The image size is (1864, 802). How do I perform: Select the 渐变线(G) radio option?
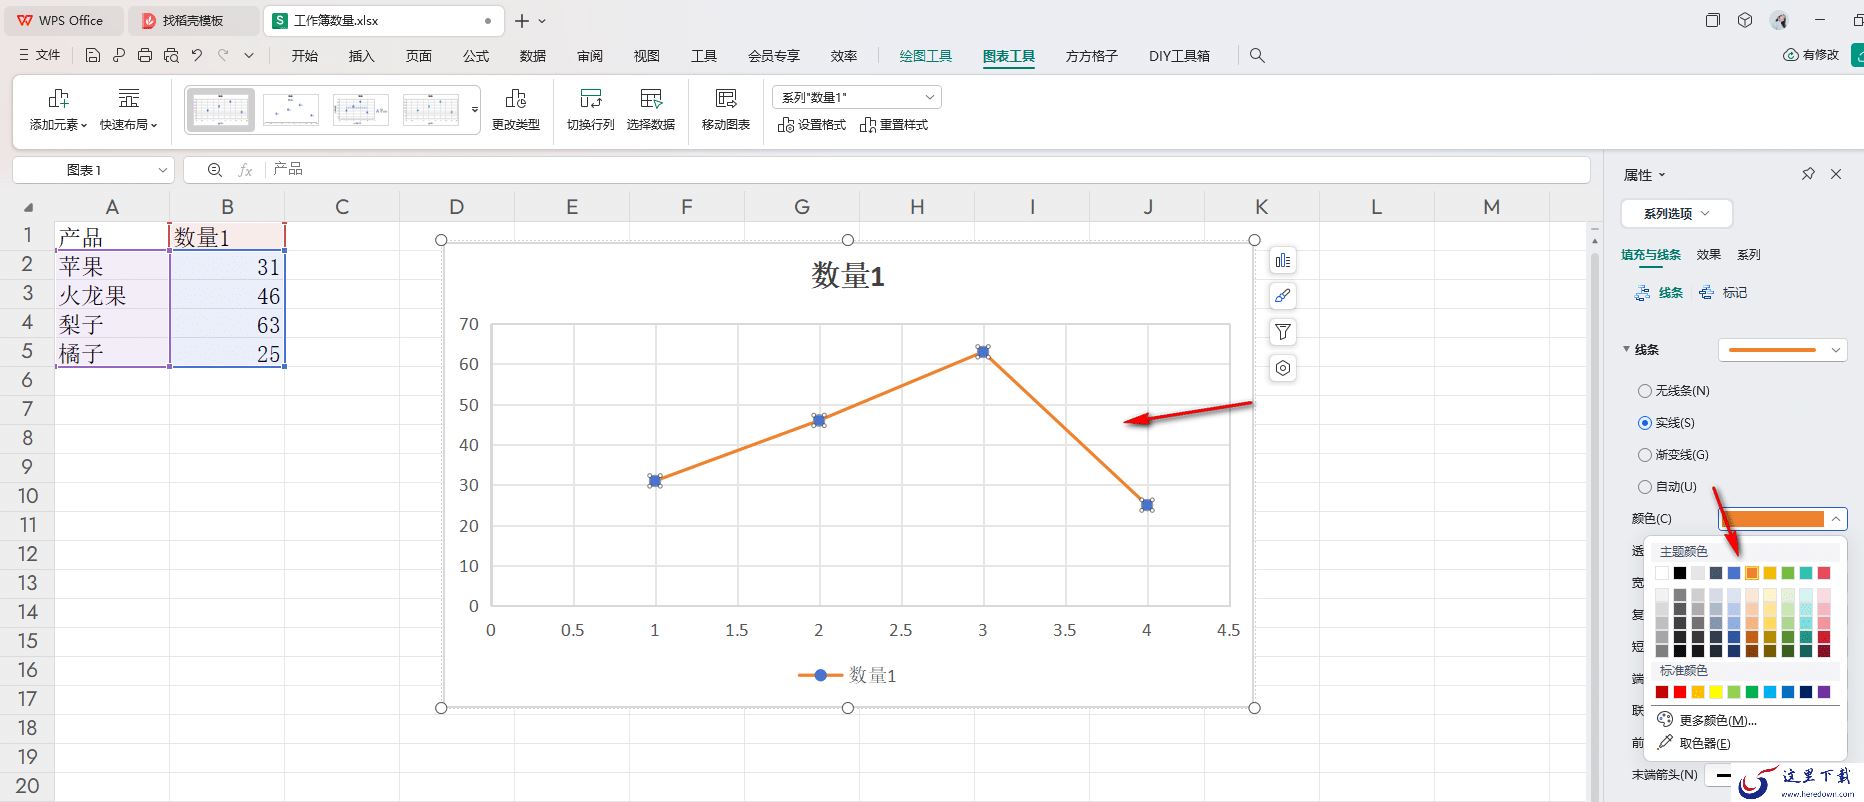(x=1644, y=455)
